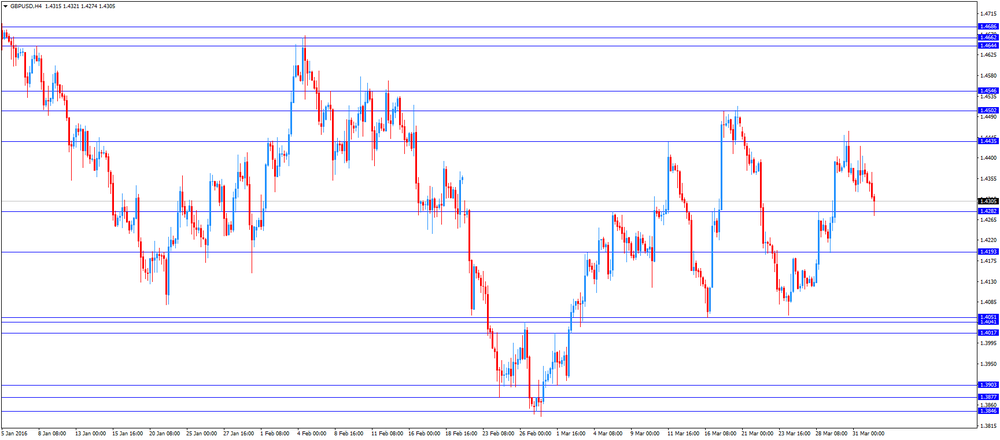
Task: Select the 1.3846 horizontal line price label
Action: tap(988, 411)
